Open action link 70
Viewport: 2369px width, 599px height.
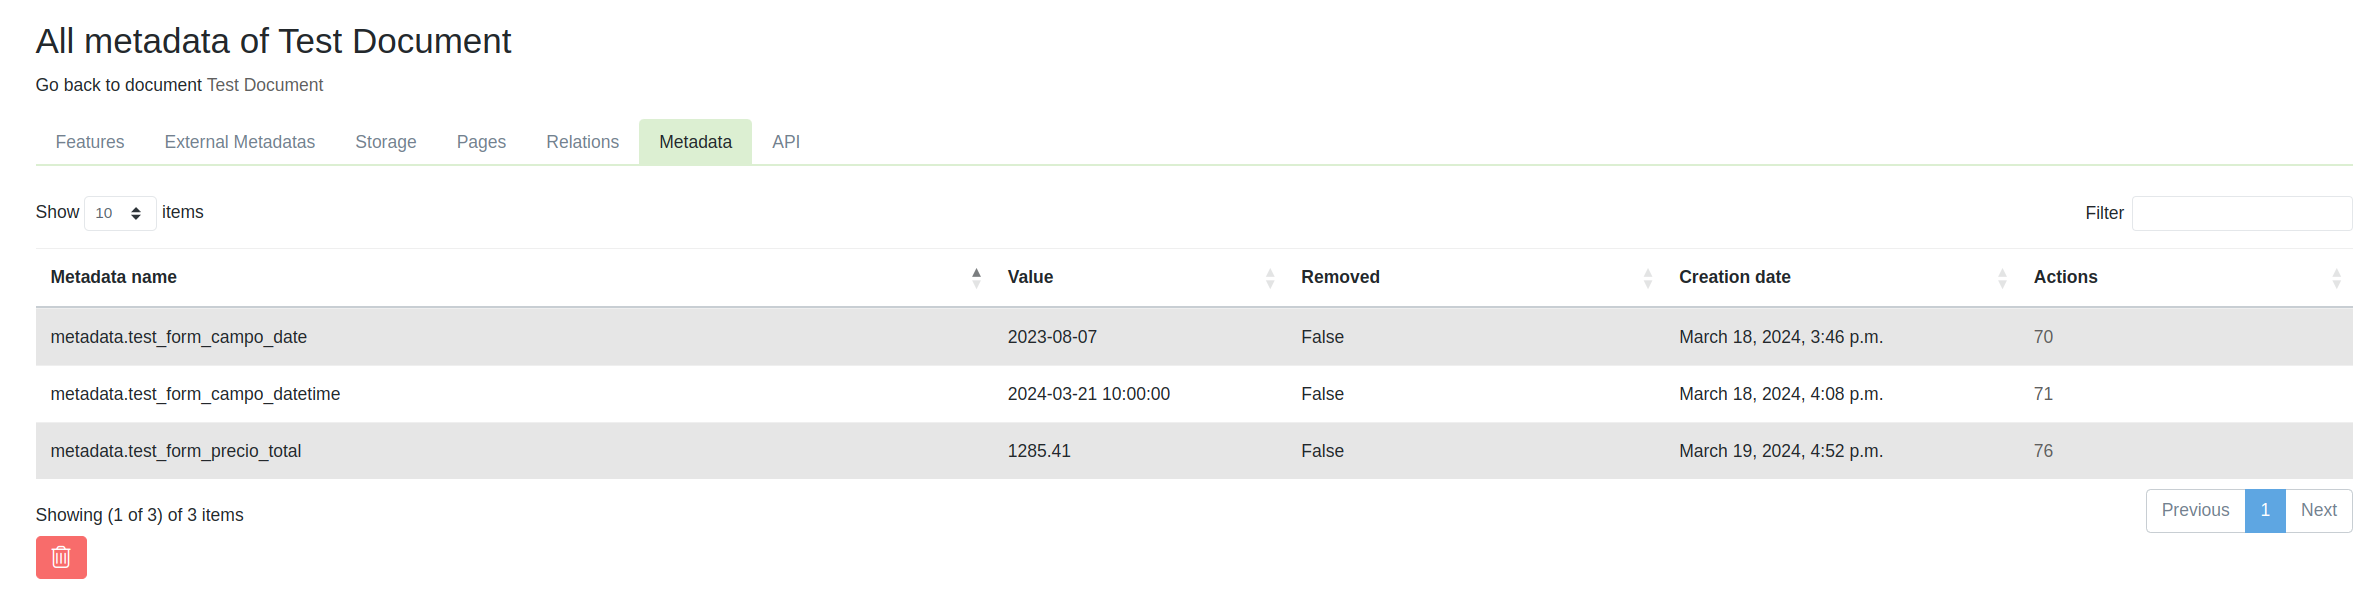[2043, 337]
